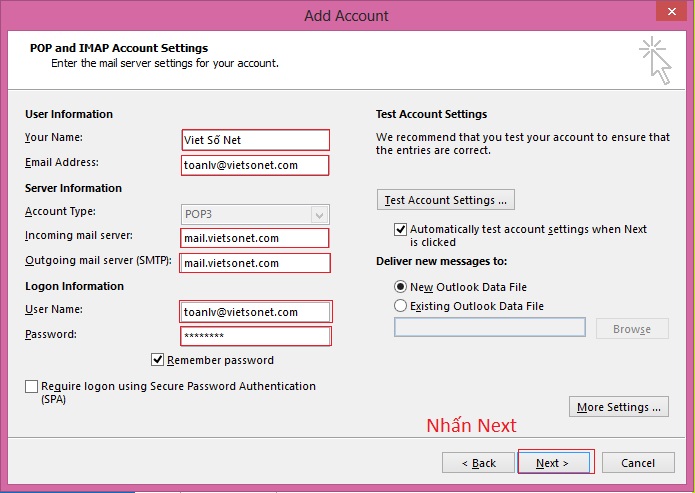
Task: Open More Settings dialog
Action: (x=619, y=407)
